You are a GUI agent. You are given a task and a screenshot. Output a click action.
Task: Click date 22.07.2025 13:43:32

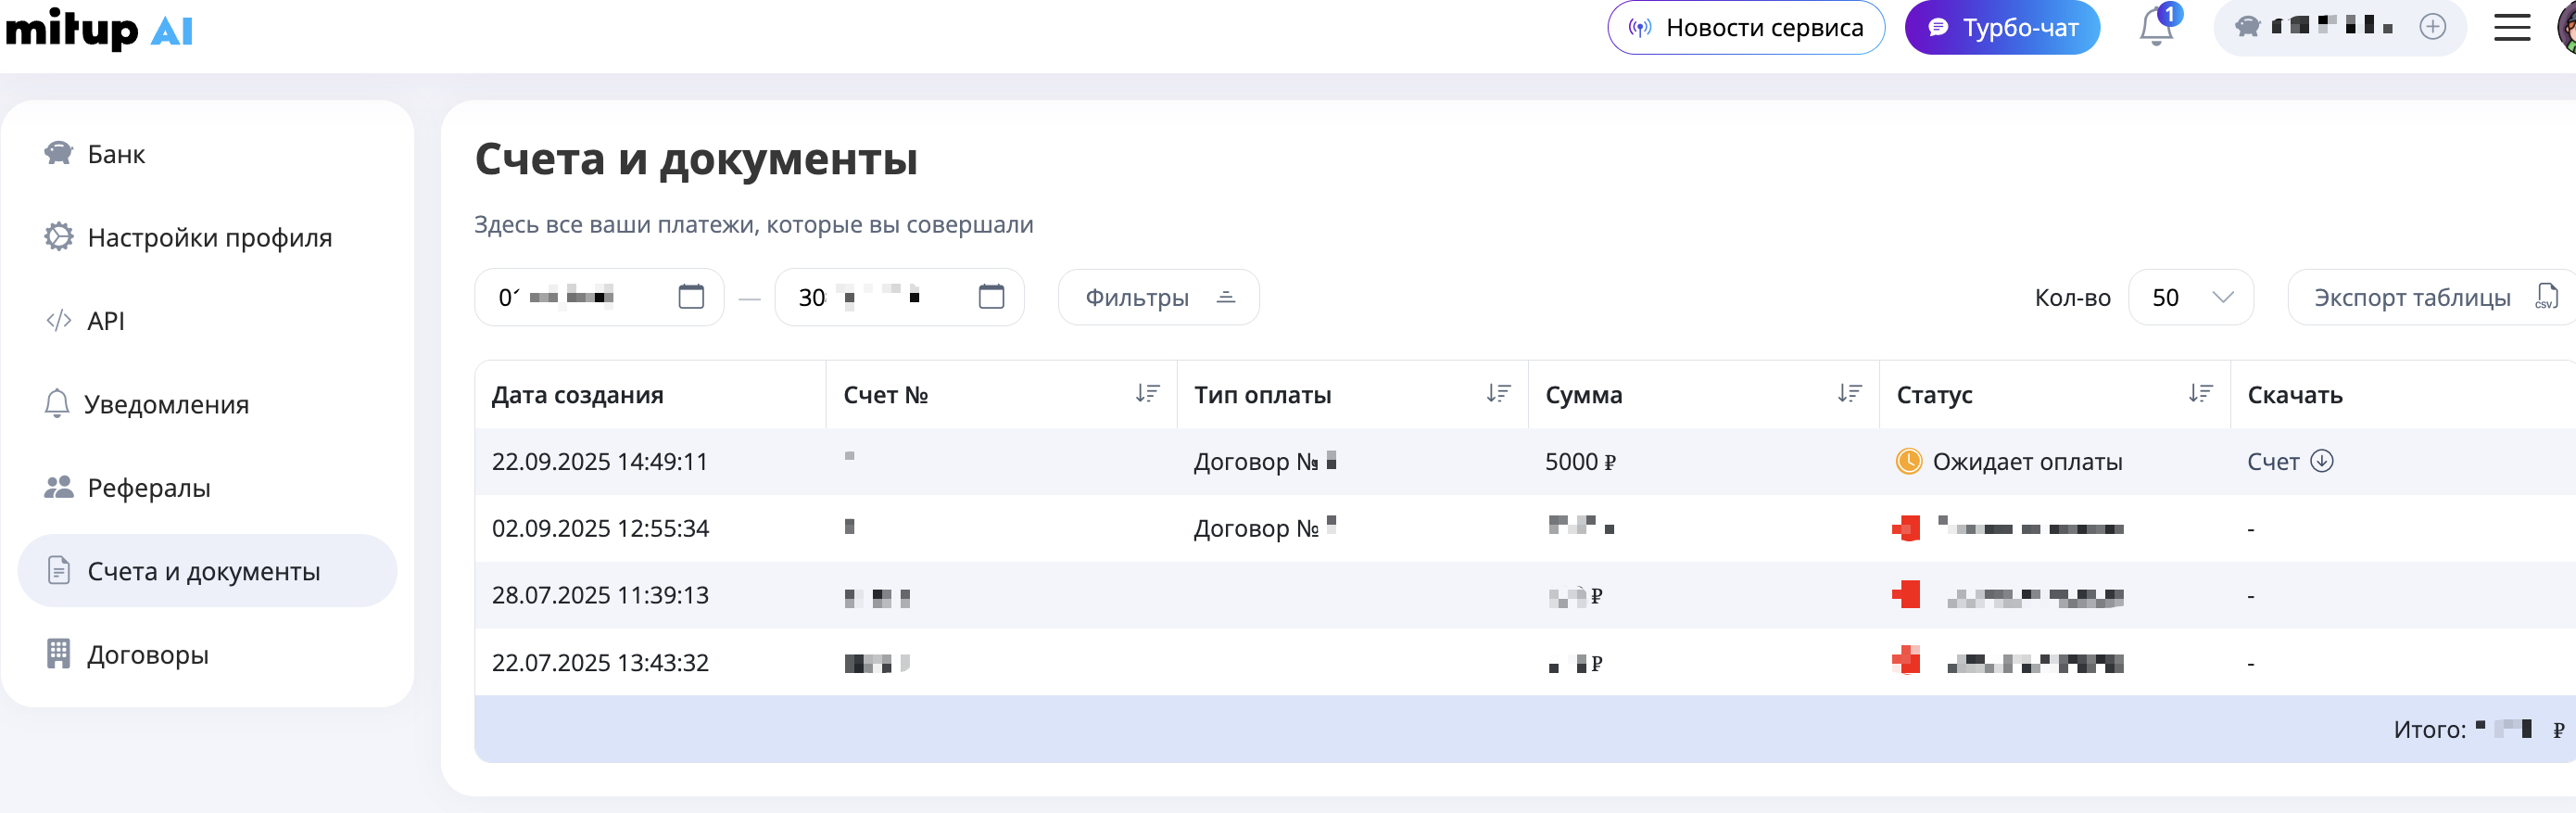click(x=600, y=662)
